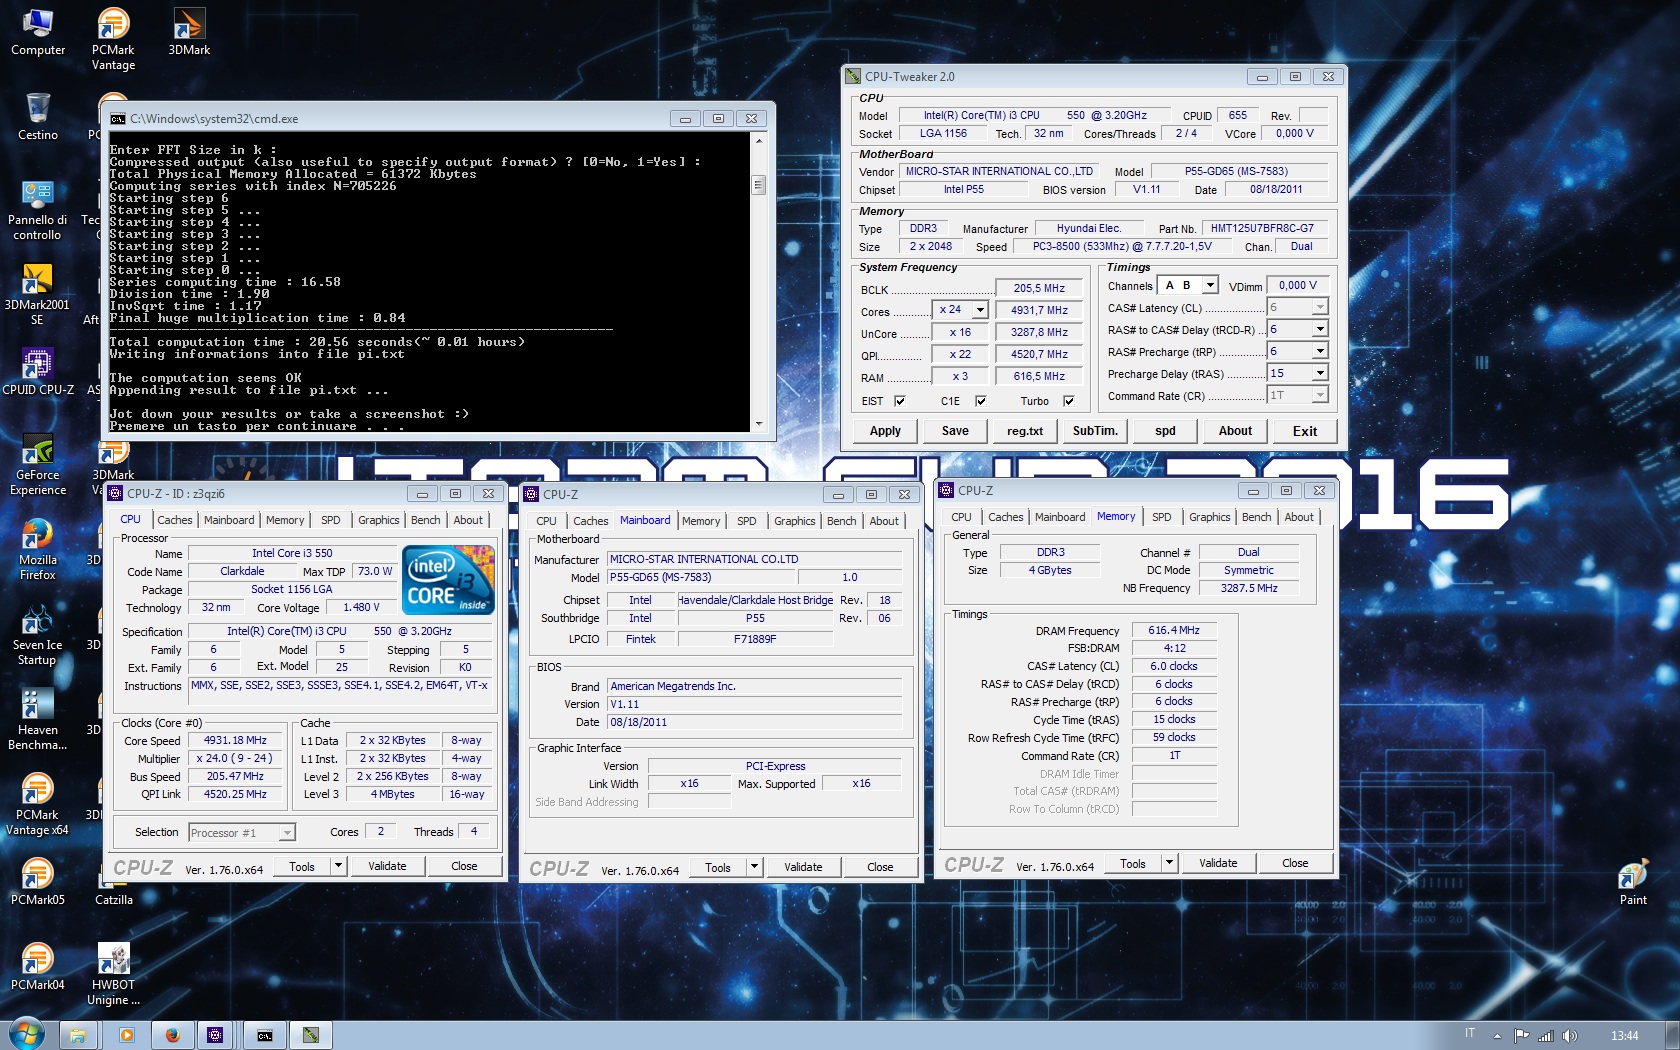
Task: Click Save button in CPU-Tweaker
Action: tap(955, 431)
